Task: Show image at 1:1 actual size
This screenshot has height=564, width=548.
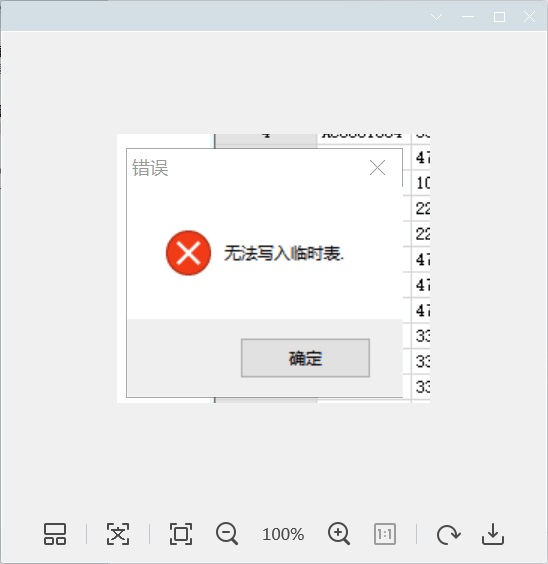Action: pos(385,534)
